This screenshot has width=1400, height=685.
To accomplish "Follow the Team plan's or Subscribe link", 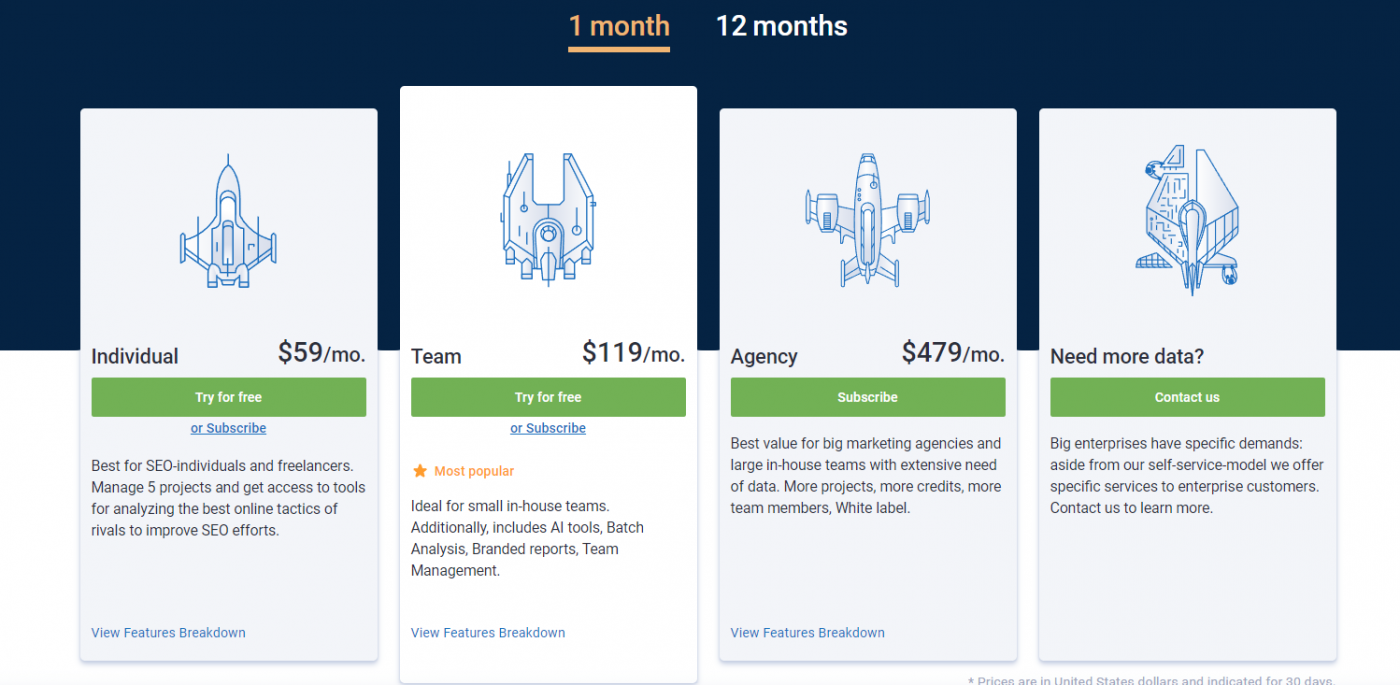I will [548, 428].
